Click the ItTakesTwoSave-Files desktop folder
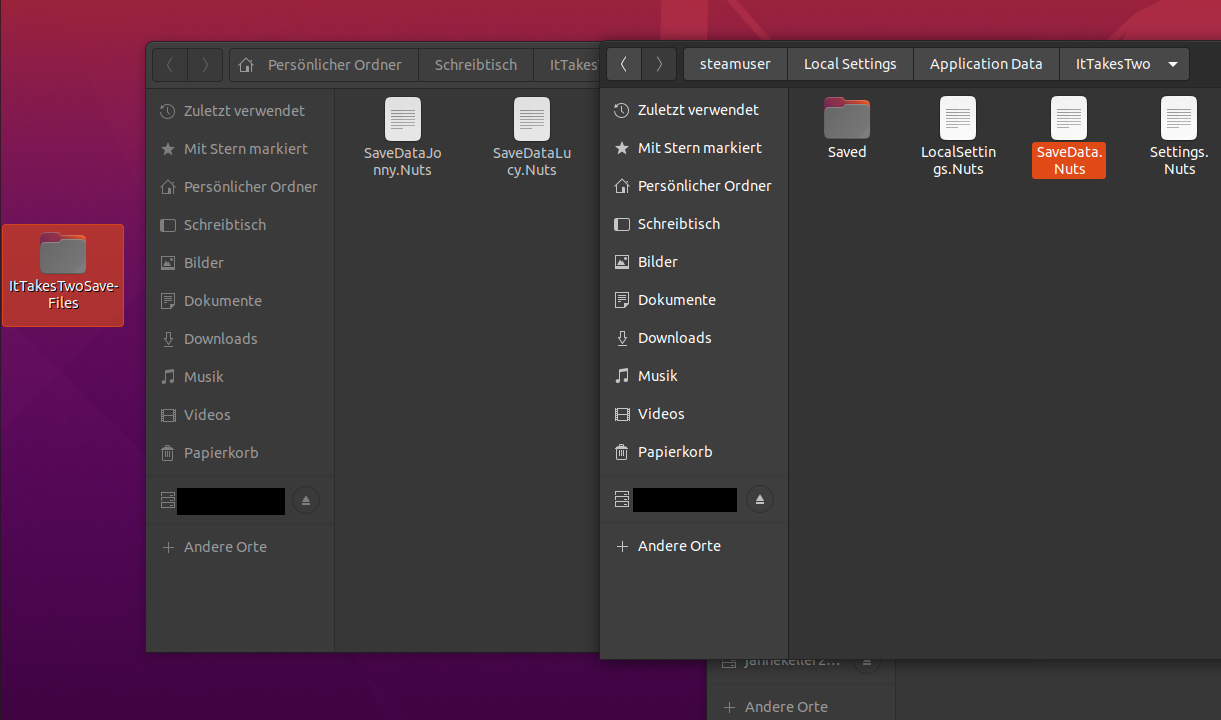This screenshot has width=1221, height=720. pyautogui.click(x=63, y=275)
